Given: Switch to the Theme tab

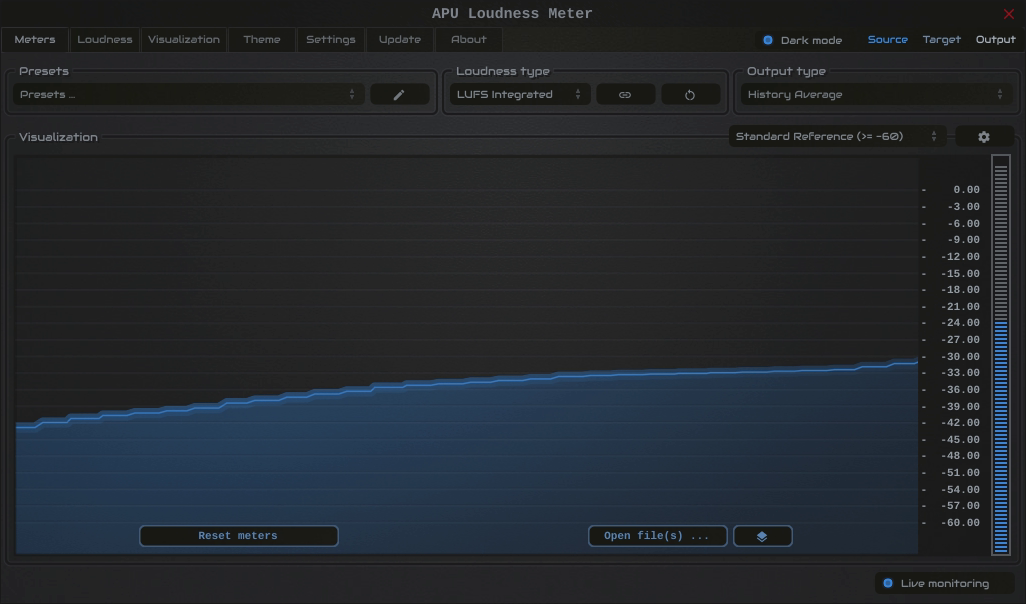Looking at the screenshot, I should pos(262,39).
